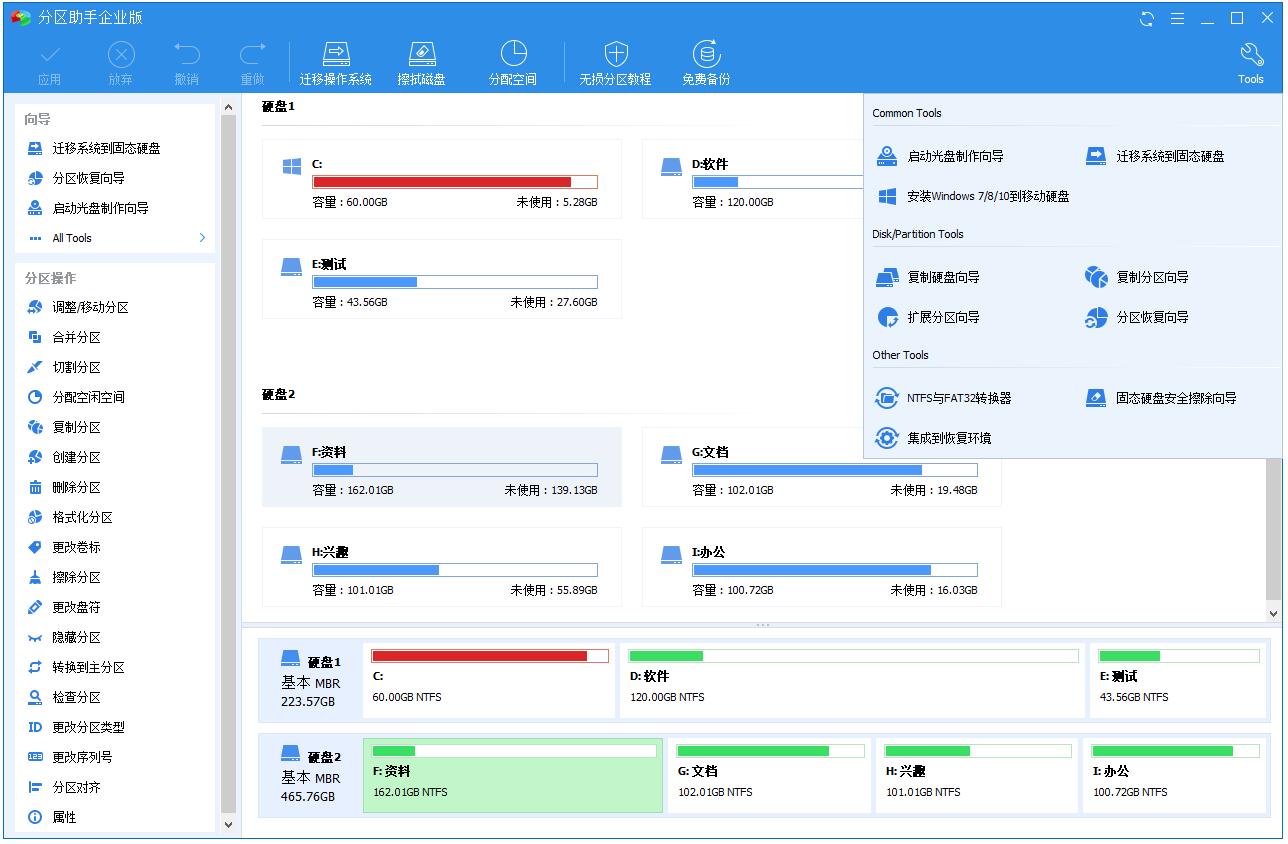The height and width of the screenshot is (844, 1288).
Task: Click 硬盘1 disk label in bottom map
Action: click(x=311, y=681)
